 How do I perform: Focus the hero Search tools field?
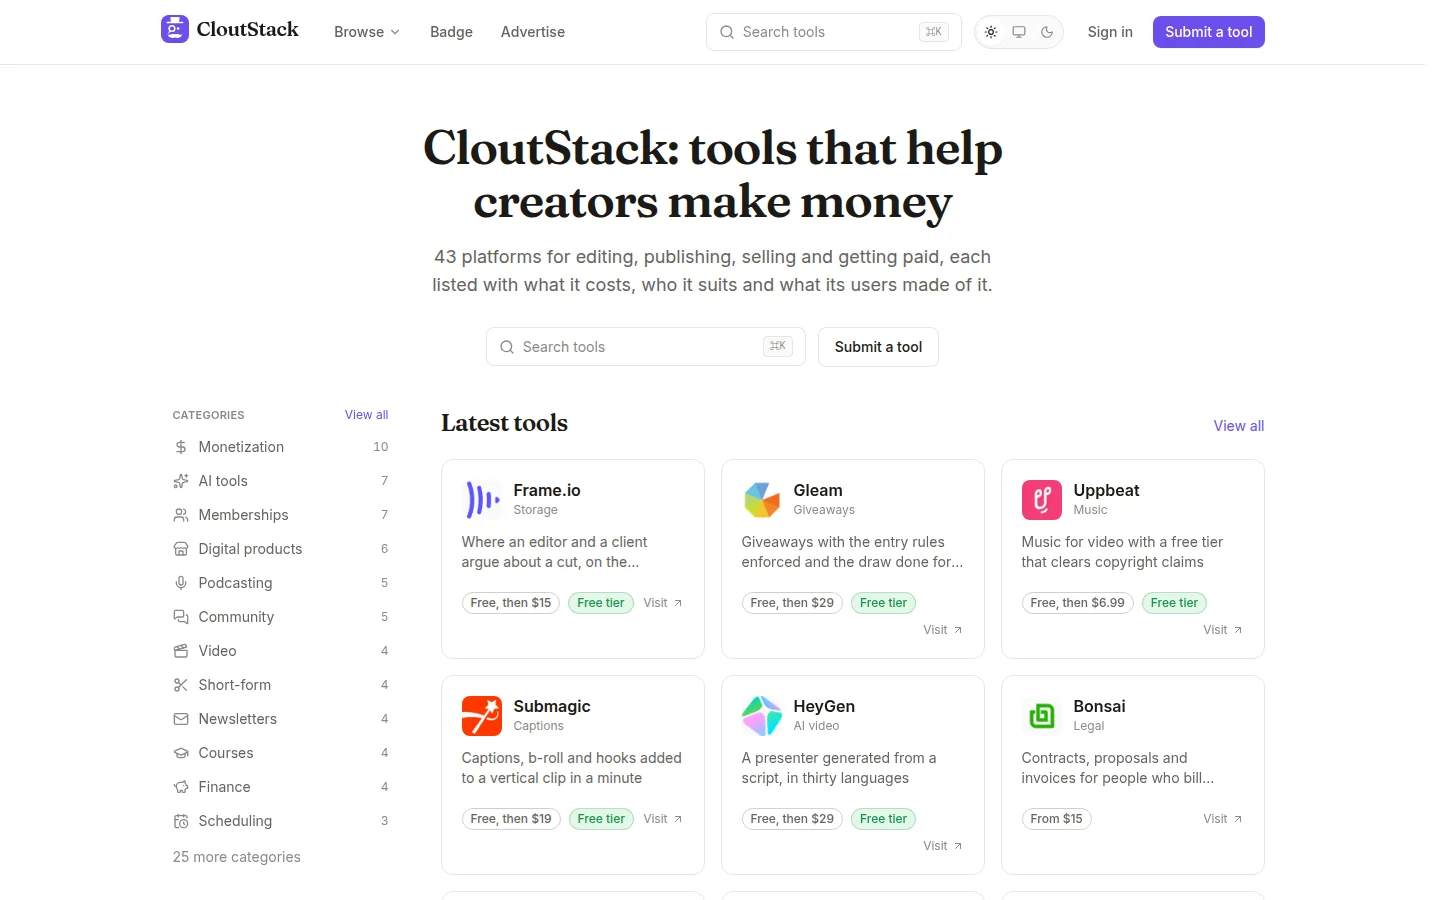pos(646,347)
